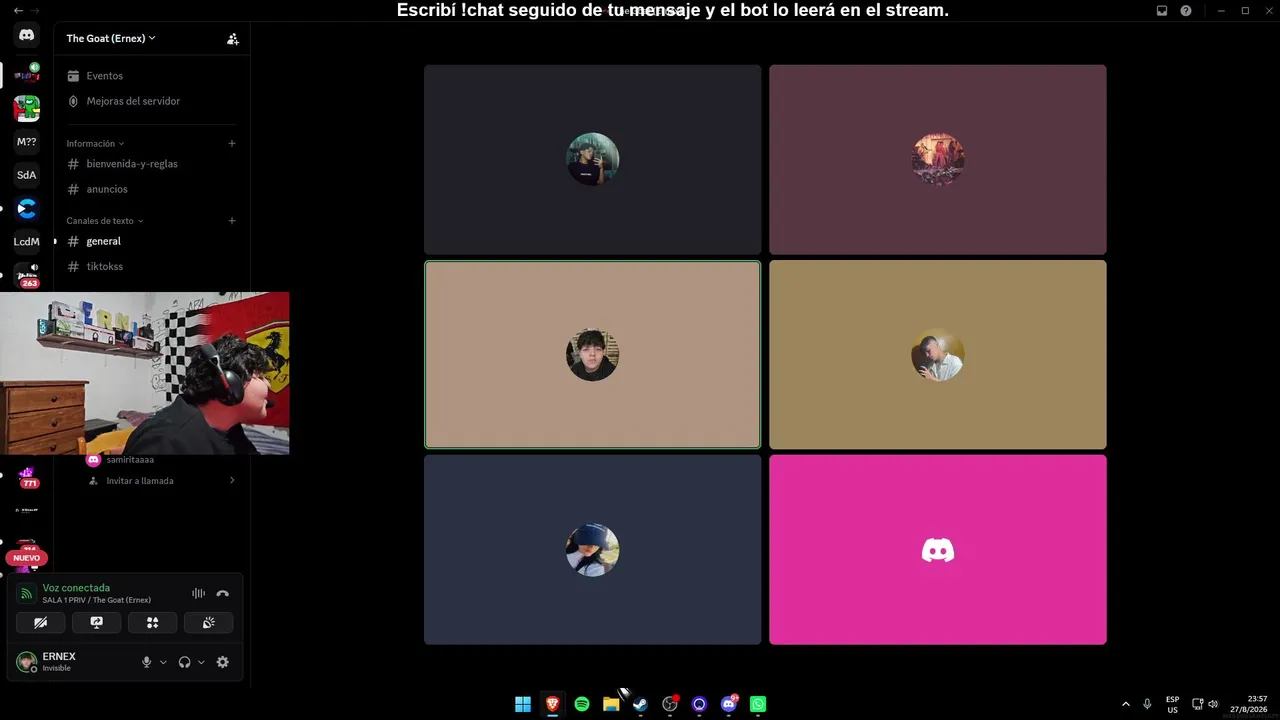
Task: Turn on the camera
Action: tap(41, 622)
